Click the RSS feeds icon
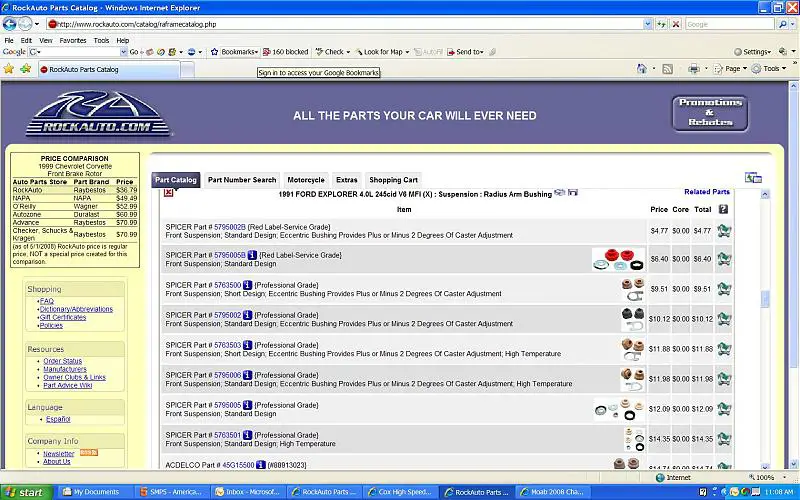 click(667, 69)
